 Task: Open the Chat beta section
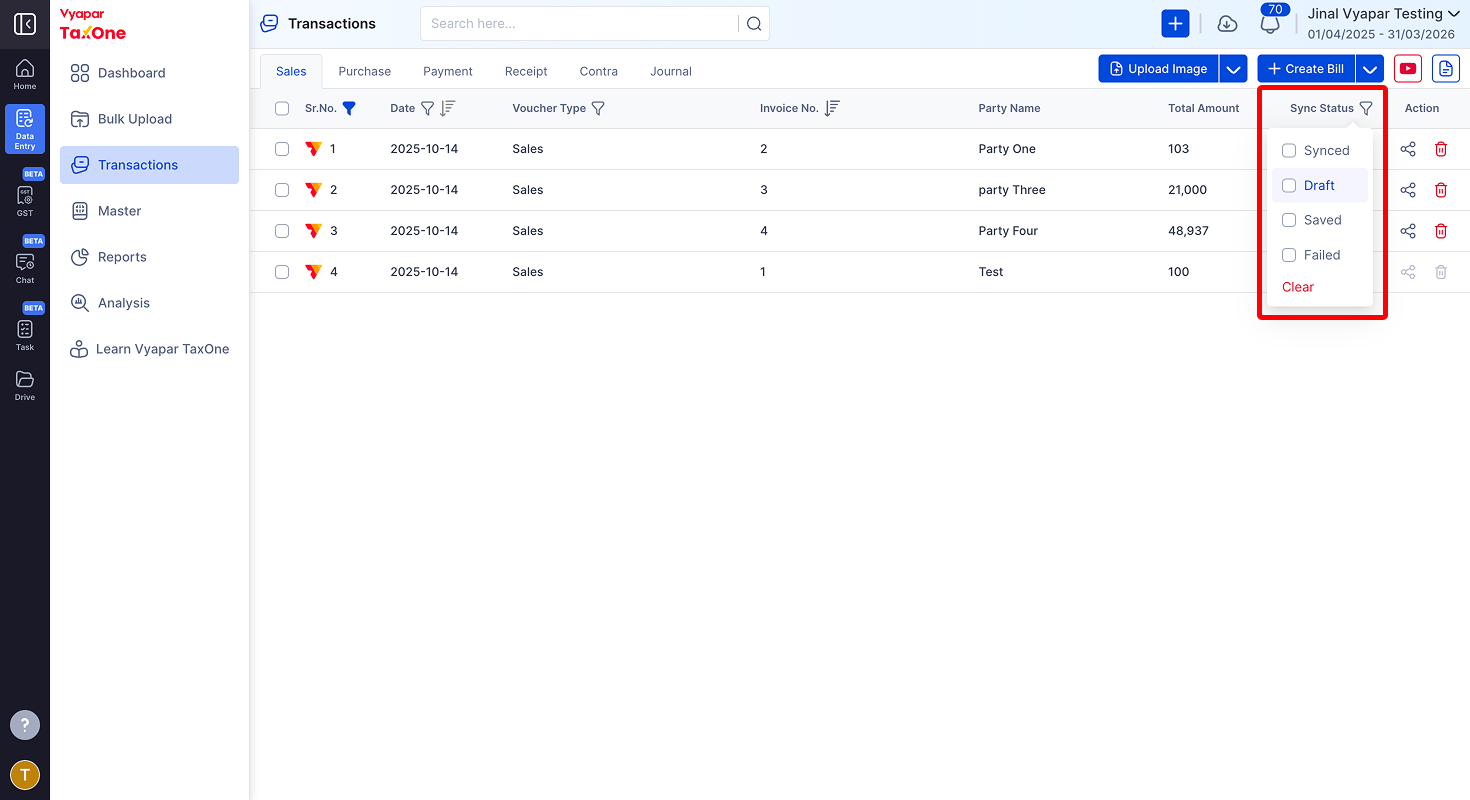tap(25, 262)
